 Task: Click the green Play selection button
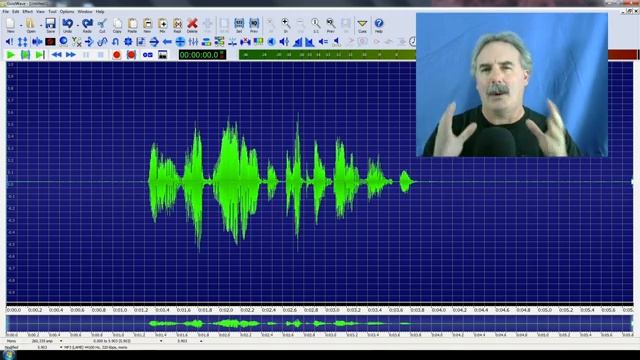(x=25, y=55)
